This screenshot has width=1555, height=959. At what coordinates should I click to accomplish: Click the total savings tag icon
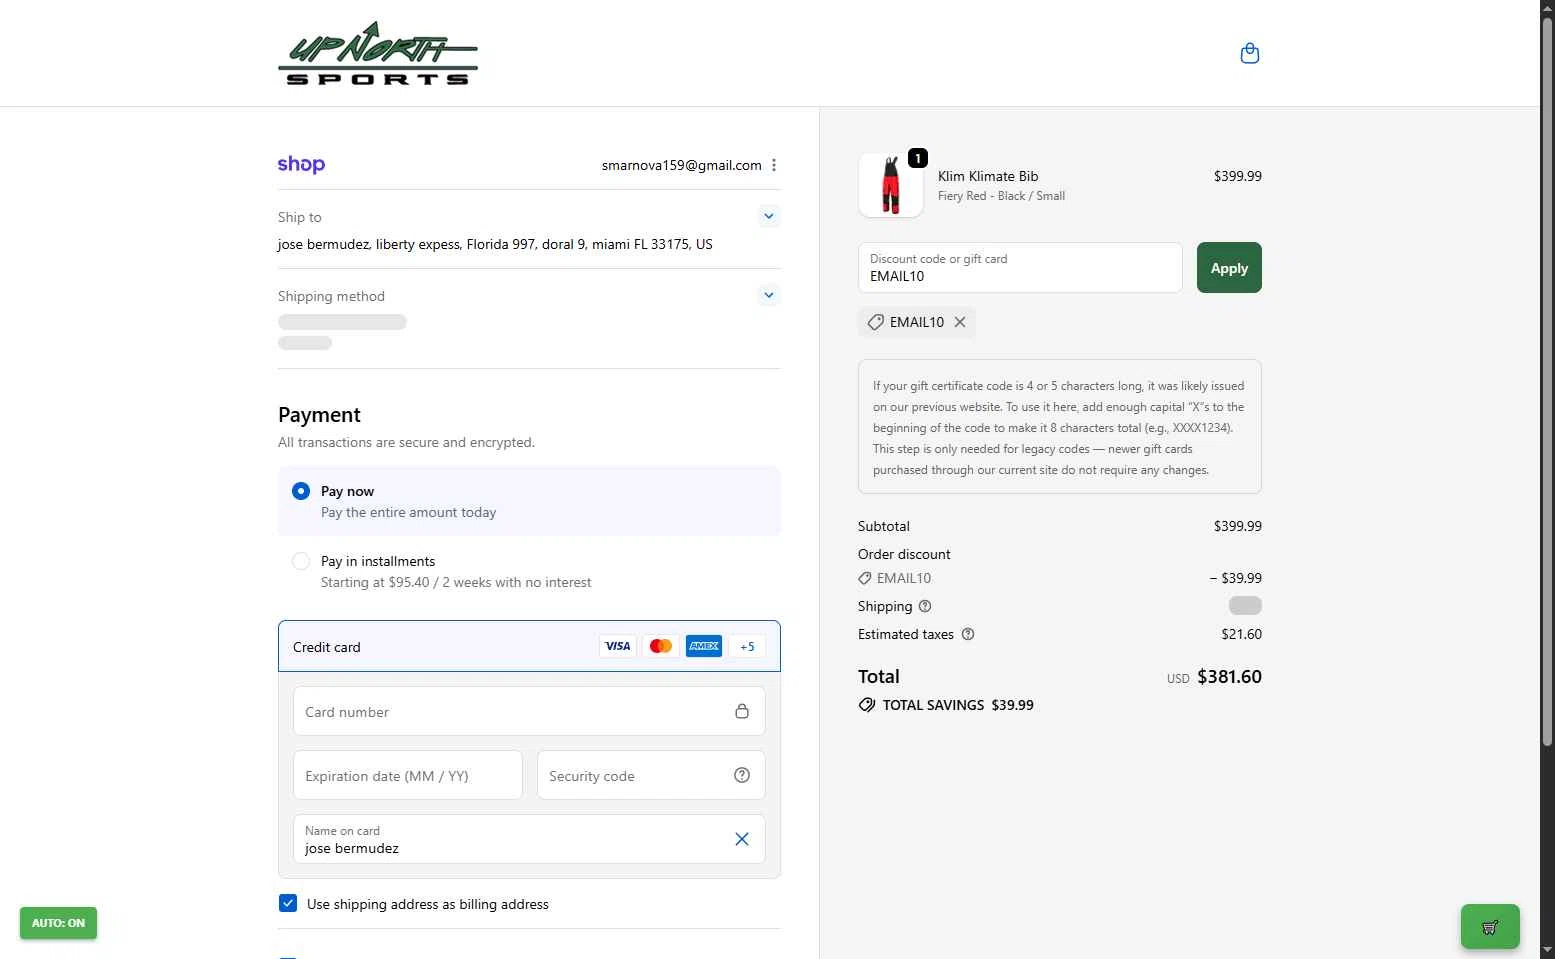tap(867, 705)
